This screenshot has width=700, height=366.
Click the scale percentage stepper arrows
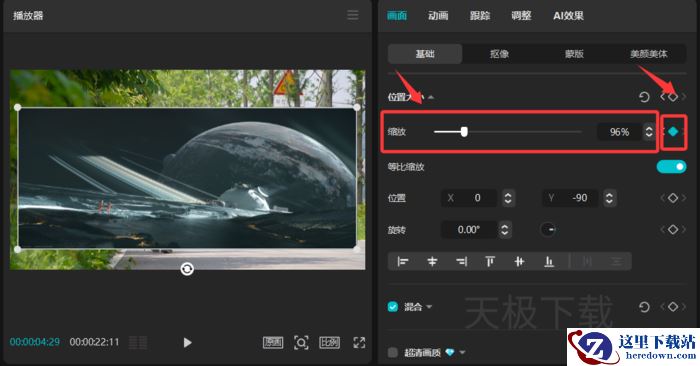pyautogui.click(x=649, y=132)
